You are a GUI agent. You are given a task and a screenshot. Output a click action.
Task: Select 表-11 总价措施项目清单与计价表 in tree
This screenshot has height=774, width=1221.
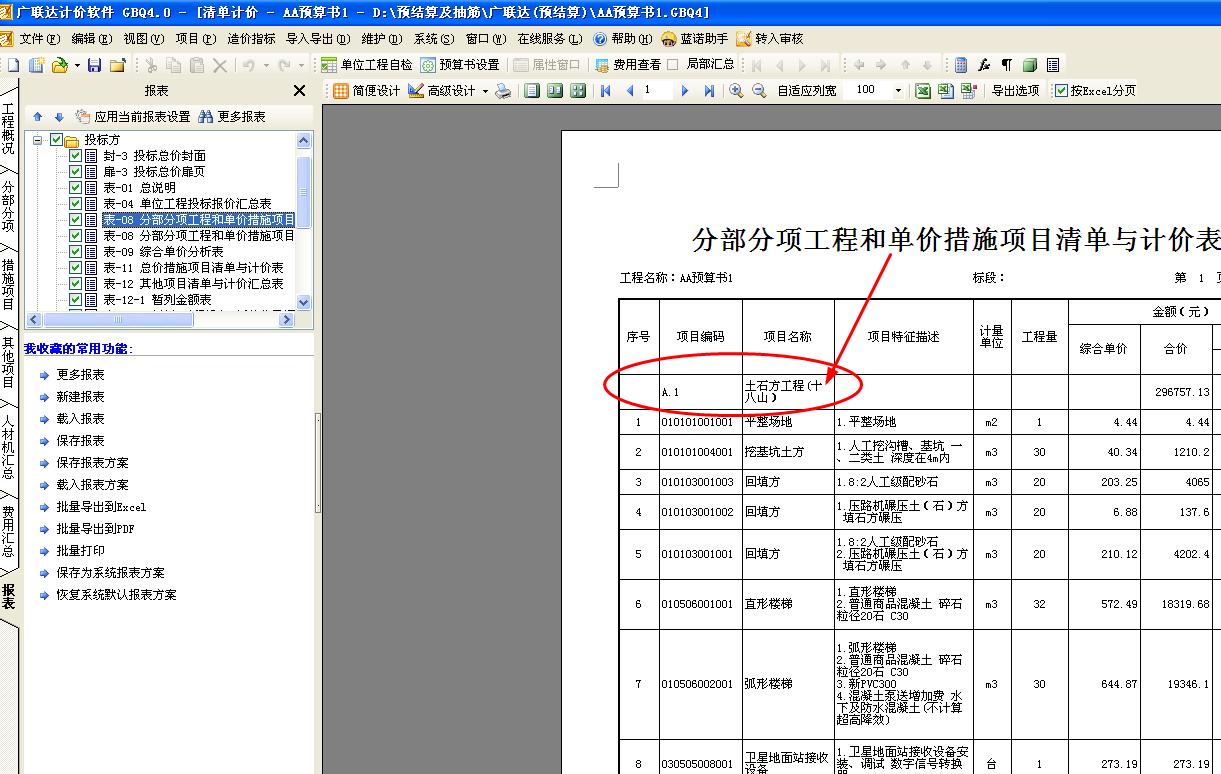click(193, 268)
